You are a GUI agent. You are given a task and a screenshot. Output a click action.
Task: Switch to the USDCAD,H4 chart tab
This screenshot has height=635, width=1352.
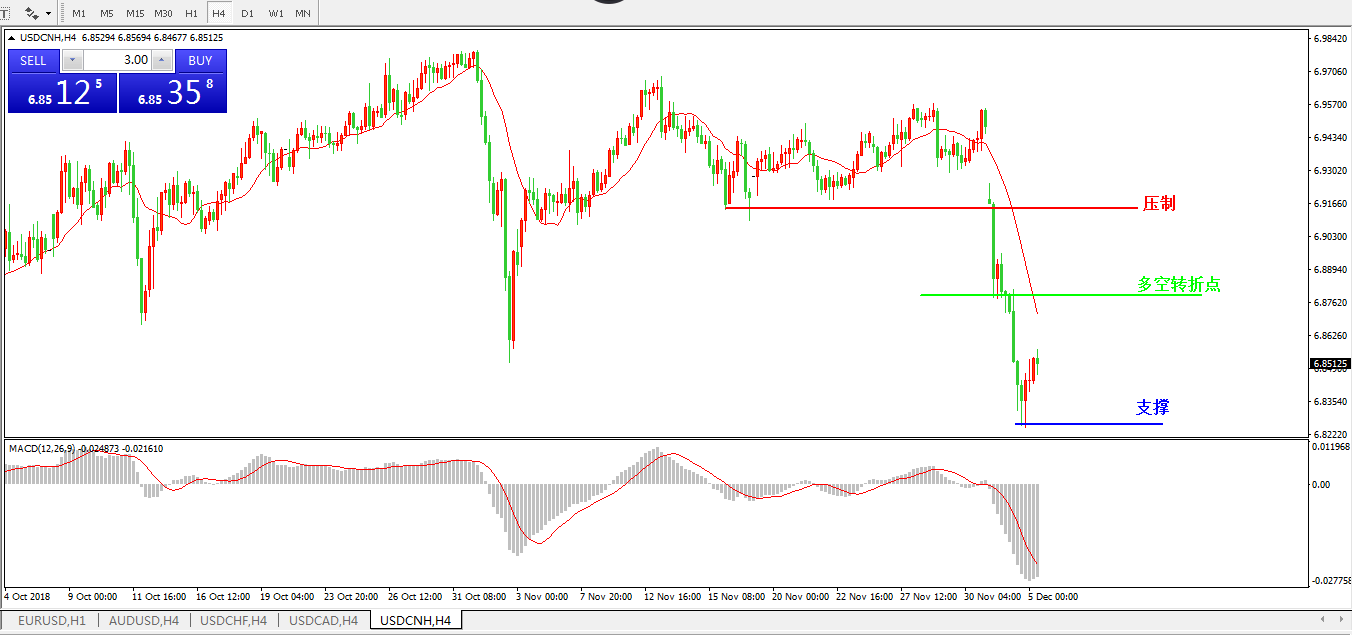pos(323,621)
